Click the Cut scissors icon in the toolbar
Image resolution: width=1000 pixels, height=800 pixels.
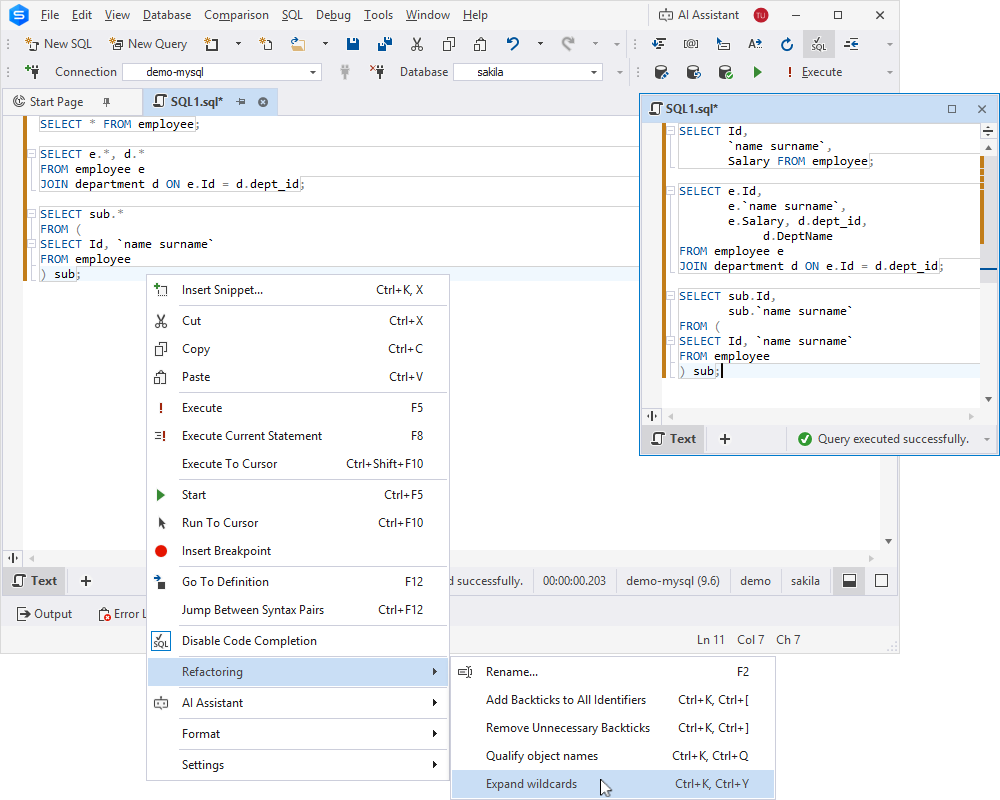[x=416, y=44]
